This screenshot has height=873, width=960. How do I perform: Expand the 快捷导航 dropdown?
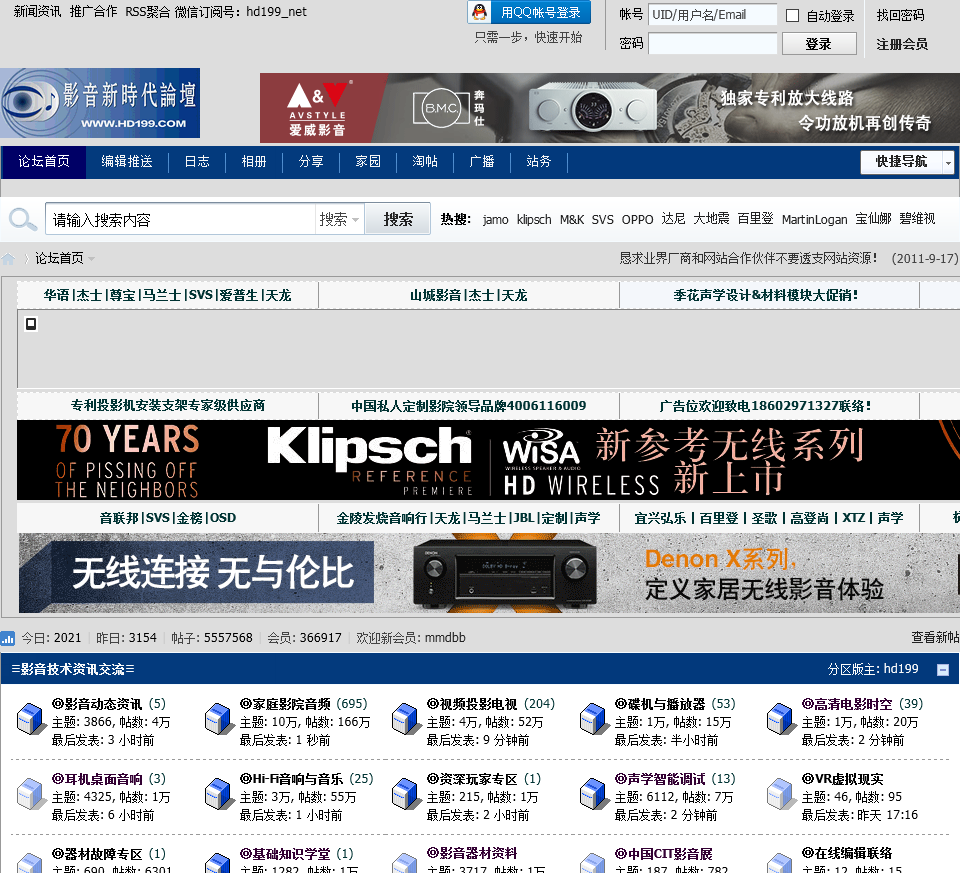(948, 162)
